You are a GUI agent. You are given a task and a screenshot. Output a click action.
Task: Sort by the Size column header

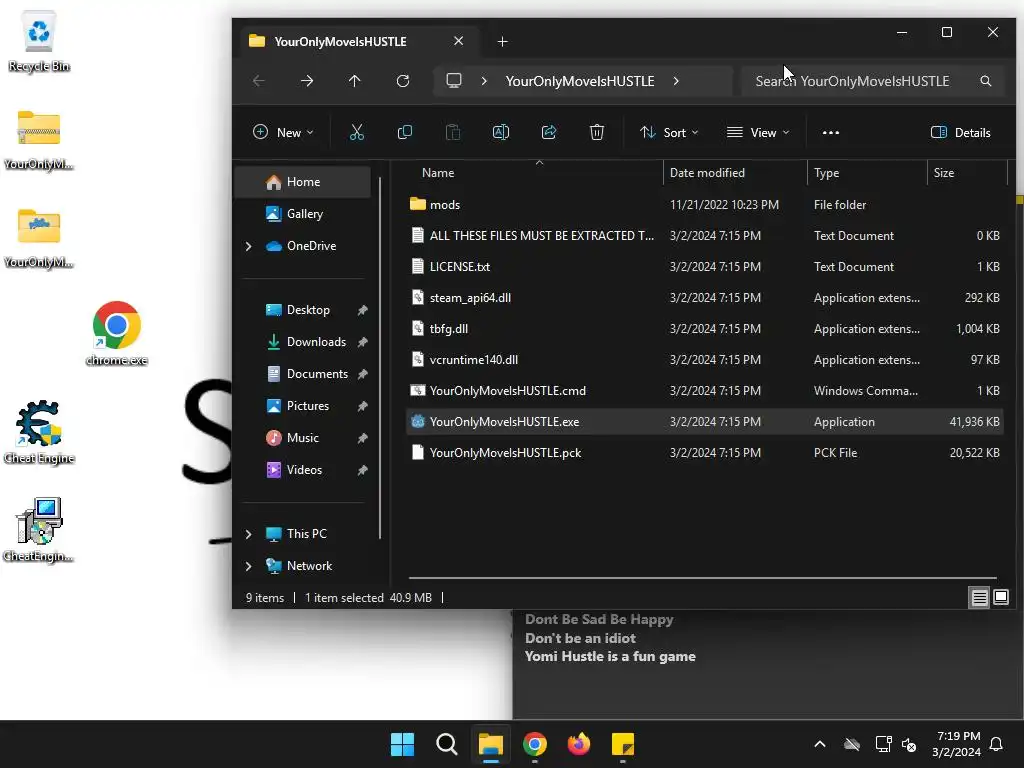coord(967,173)
